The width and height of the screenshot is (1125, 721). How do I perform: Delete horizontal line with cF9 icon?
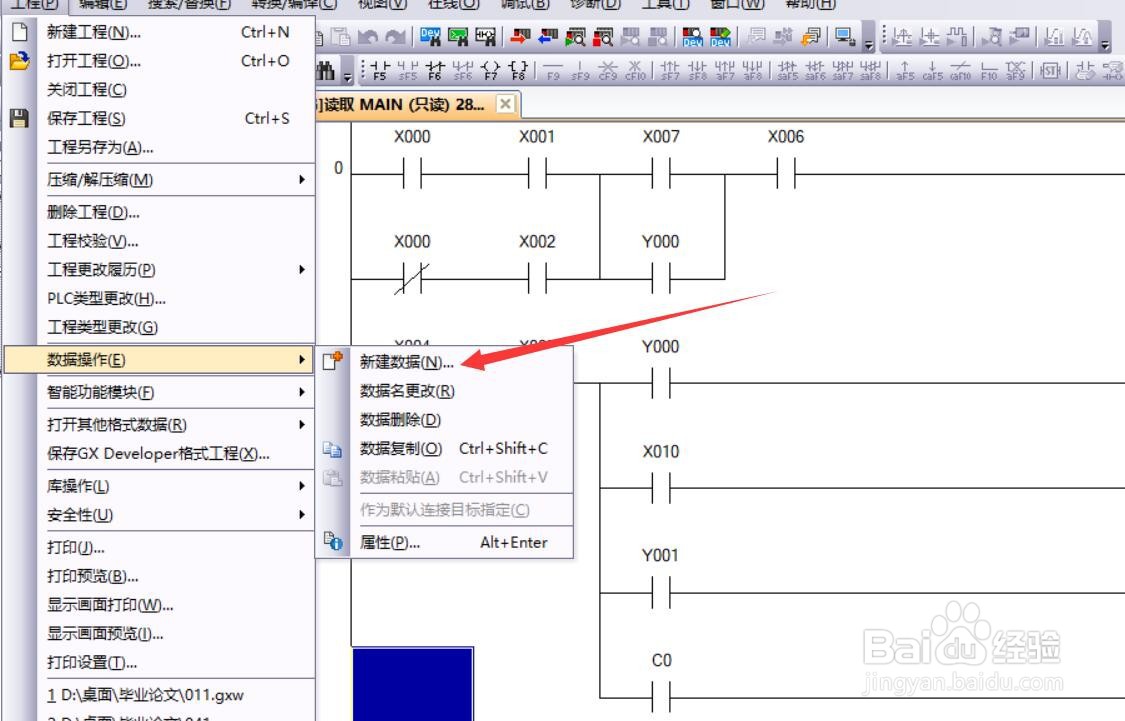click(608, 70)
